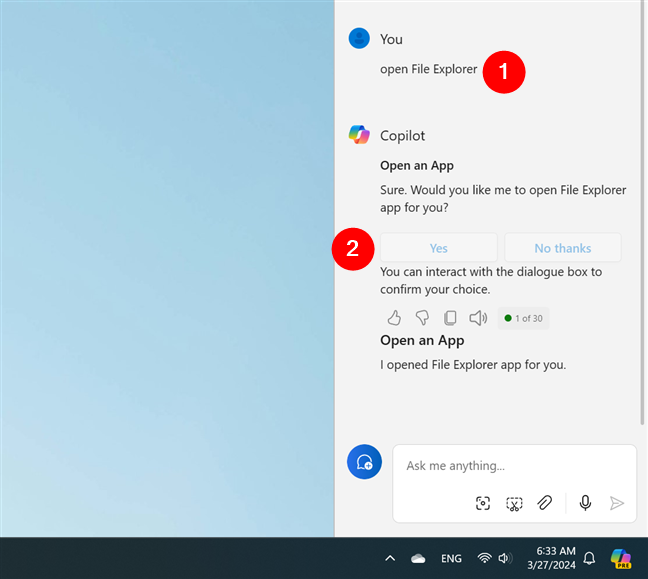Viewport: 648px width, 579px height.
Task: Click the Copilot logo avatar
Action: tap(359, 135)
